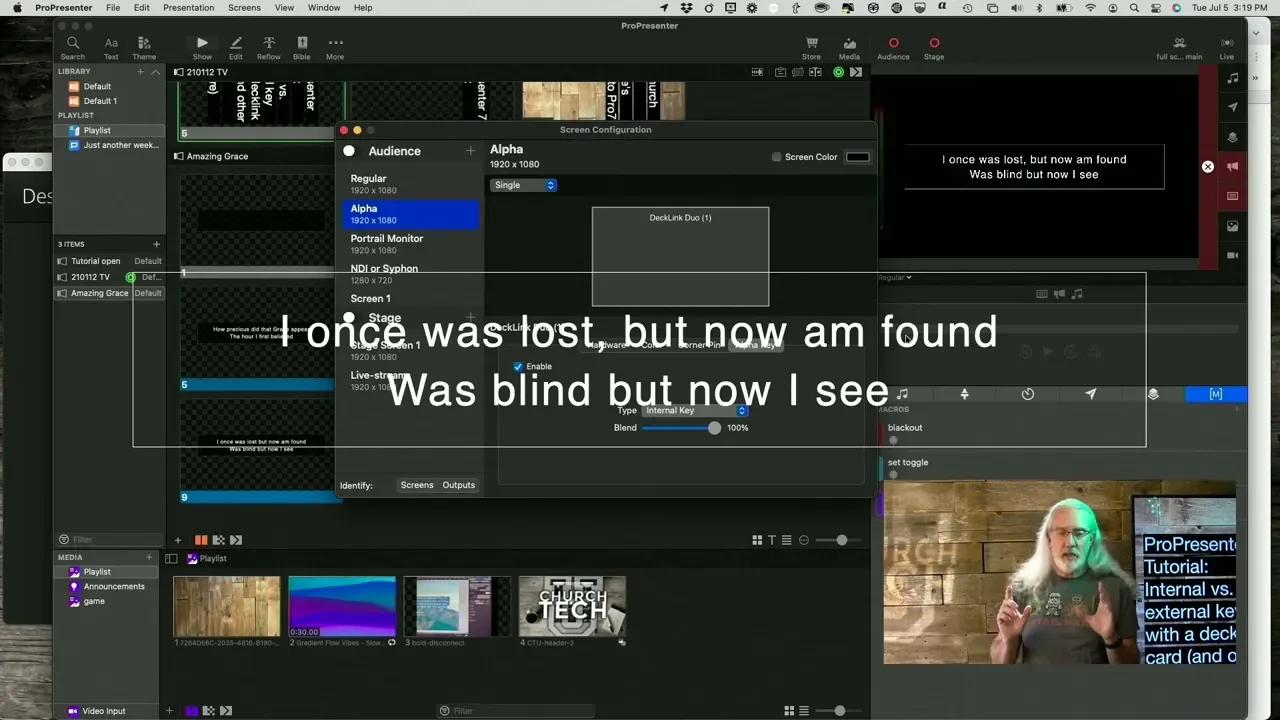Open the Internal Key type dropdown
Viewport: 1280px width, 720px height.
pos(695,410)
